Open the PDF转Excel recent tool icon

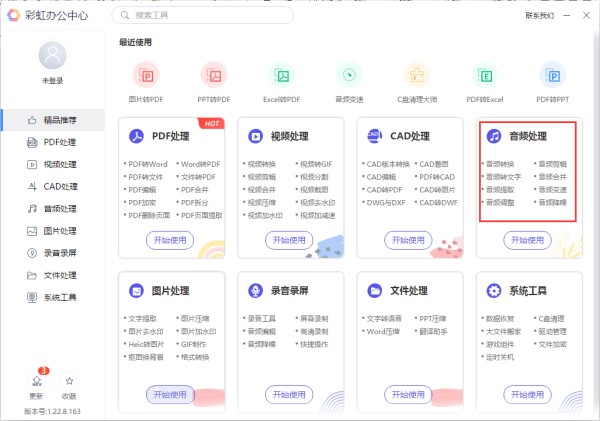click(x=484, y=75)
